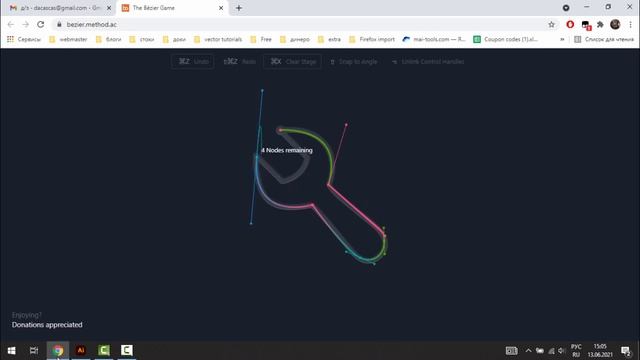Screen dimensions: 640x360
Task: Open the touch keyboard tray icon
Action: tap(511, 350)
